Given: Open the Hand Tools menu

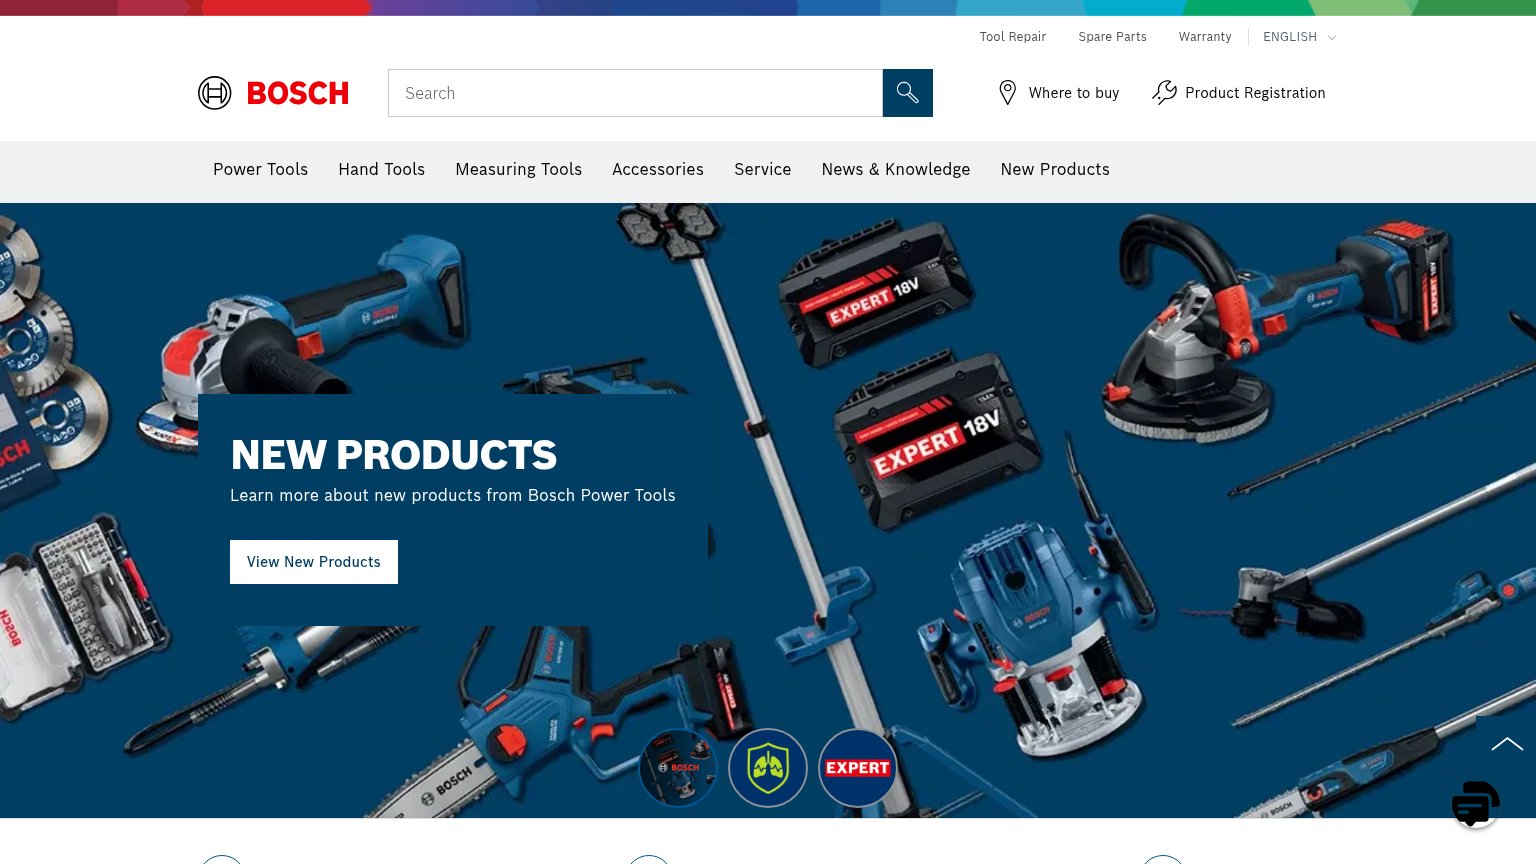Looking at the screenshot, I should [x=382, y=170].
